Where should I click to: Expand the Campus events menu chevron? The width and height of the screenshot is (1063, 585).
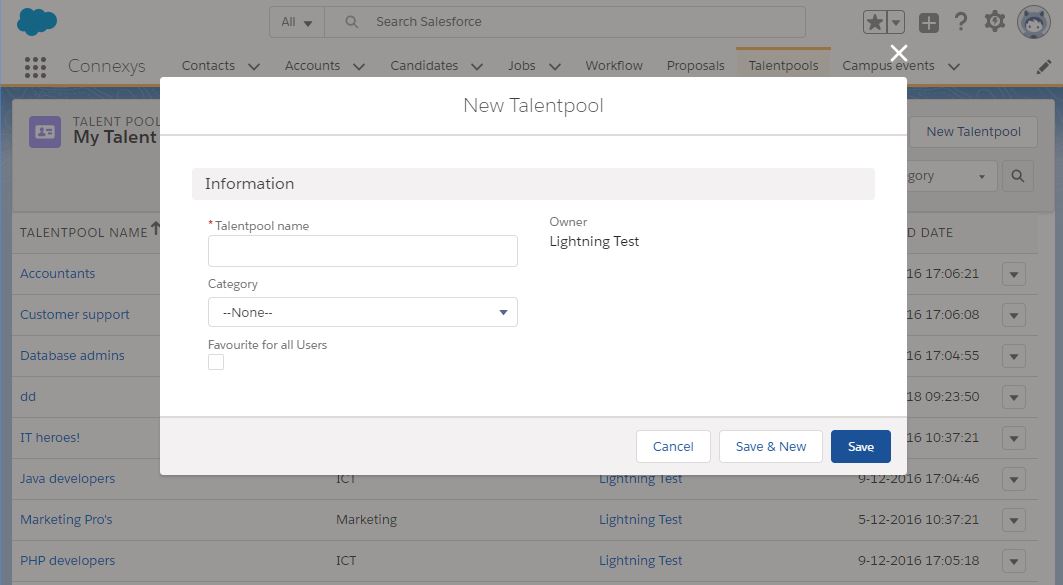(x=954, y=66)
